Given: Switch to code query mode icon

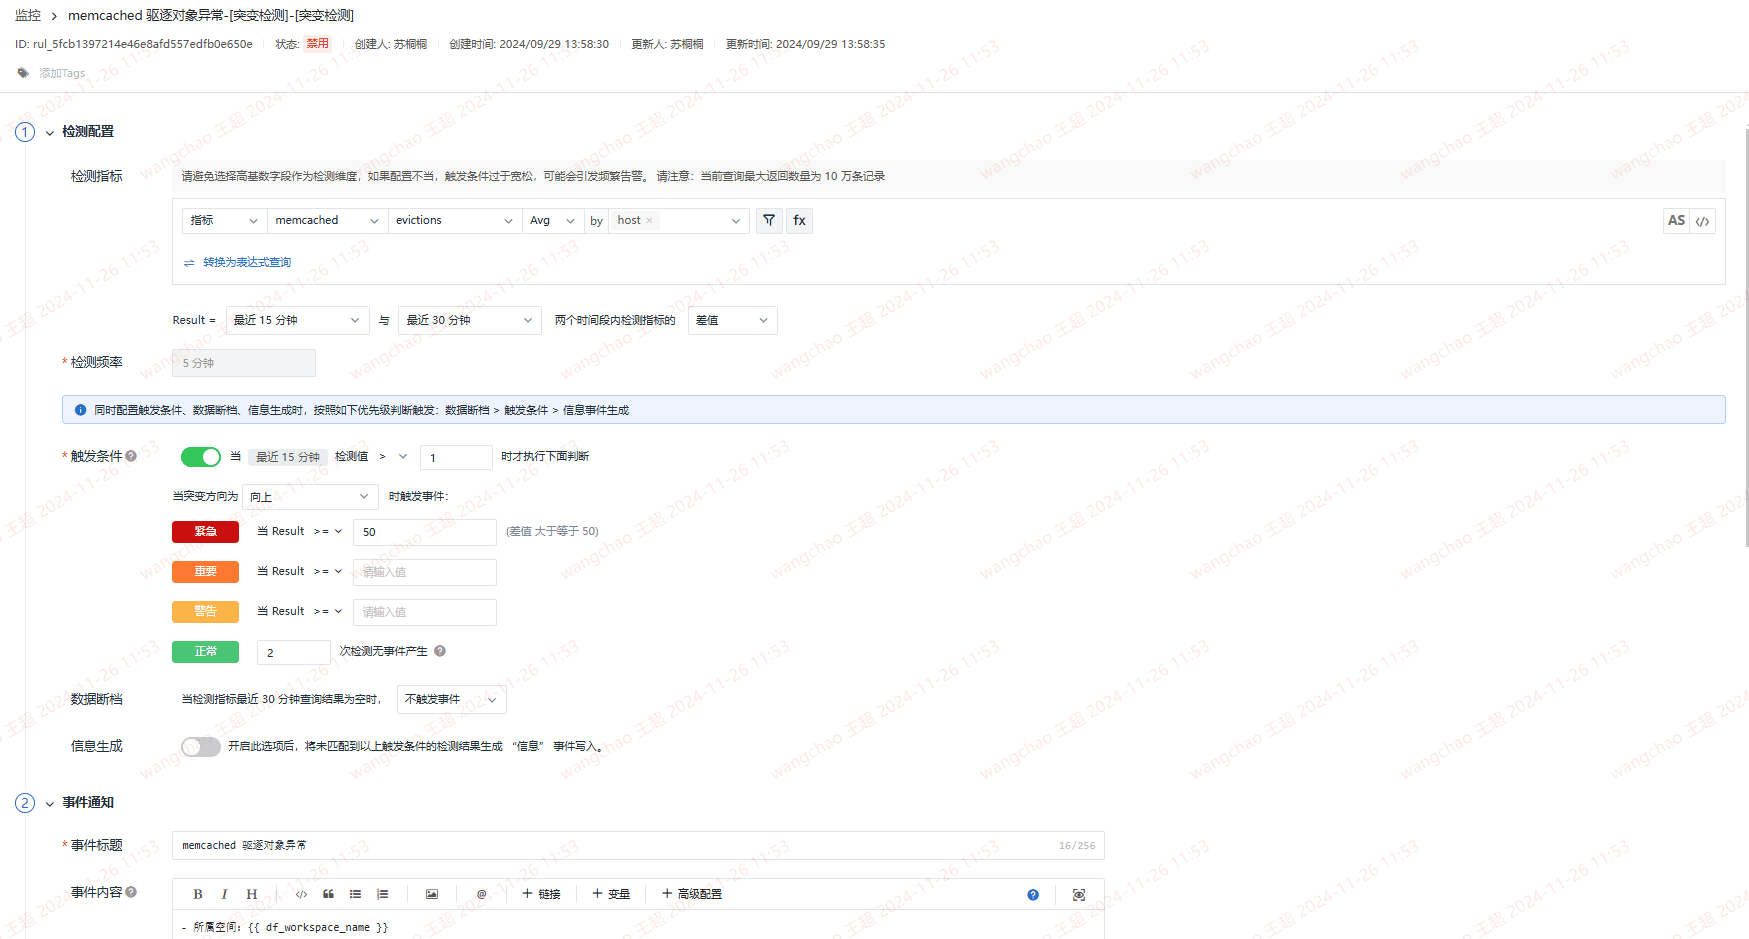Looking at the screenshot, I should (1702, 221).
